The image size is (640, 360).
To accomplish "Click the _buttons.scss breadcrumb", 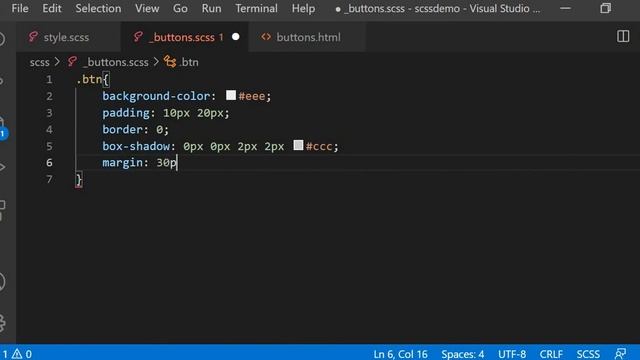I will pyautogui.click(x=116, y=62).
